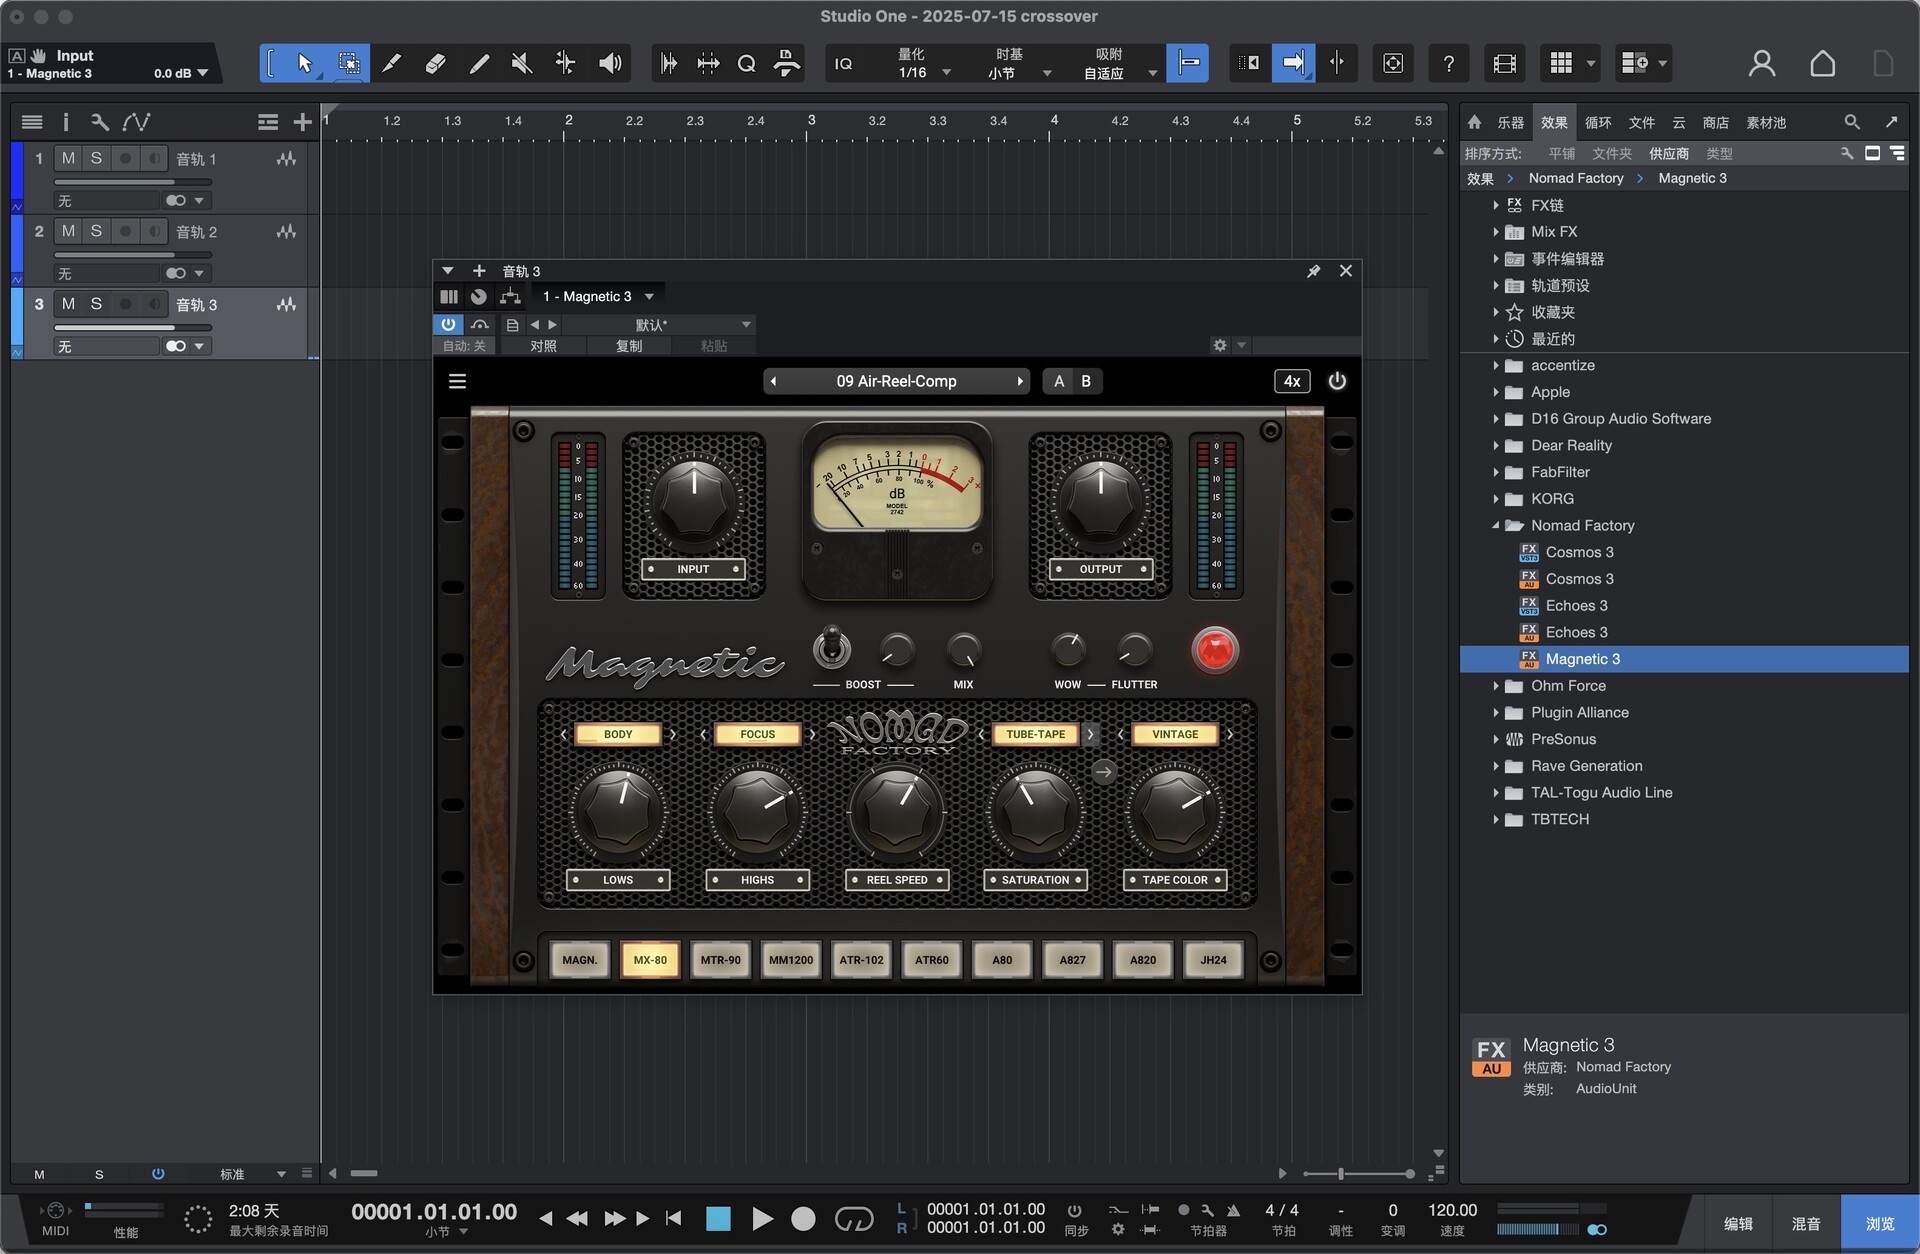Solo track 音轨 2

pyautogui.click(x=96, y=231)
